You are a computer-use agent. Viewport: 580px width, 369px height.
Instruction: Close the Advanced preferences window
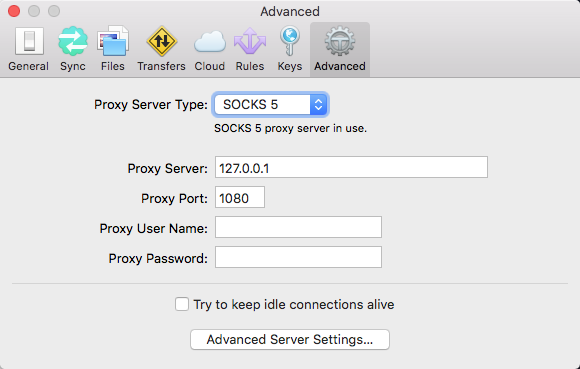click(x=14, y=11)
